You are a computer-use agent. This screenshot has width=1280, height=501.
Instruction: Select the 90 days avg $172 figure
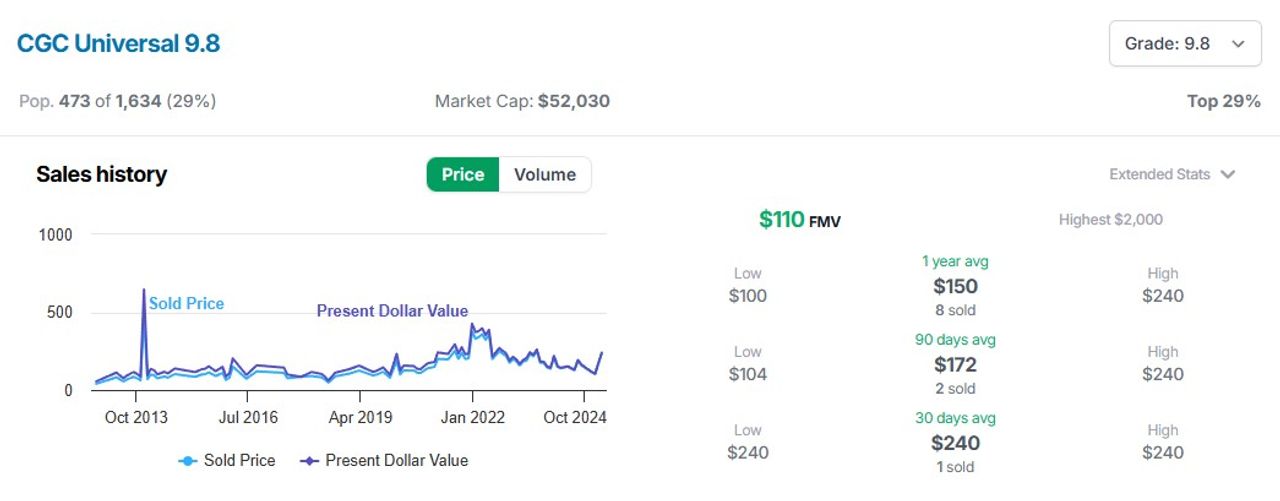point(955,364)
